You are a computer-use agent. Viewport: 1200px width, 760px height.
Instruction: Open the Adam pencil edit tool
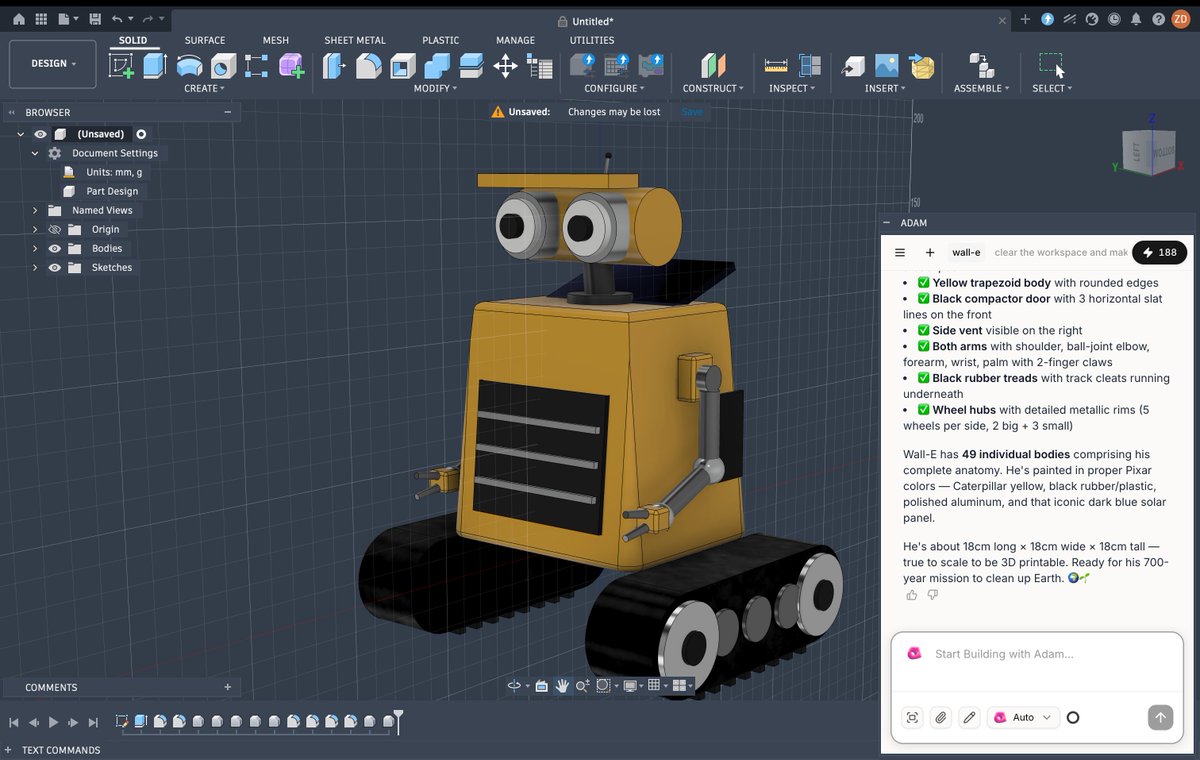pos(968,717)
